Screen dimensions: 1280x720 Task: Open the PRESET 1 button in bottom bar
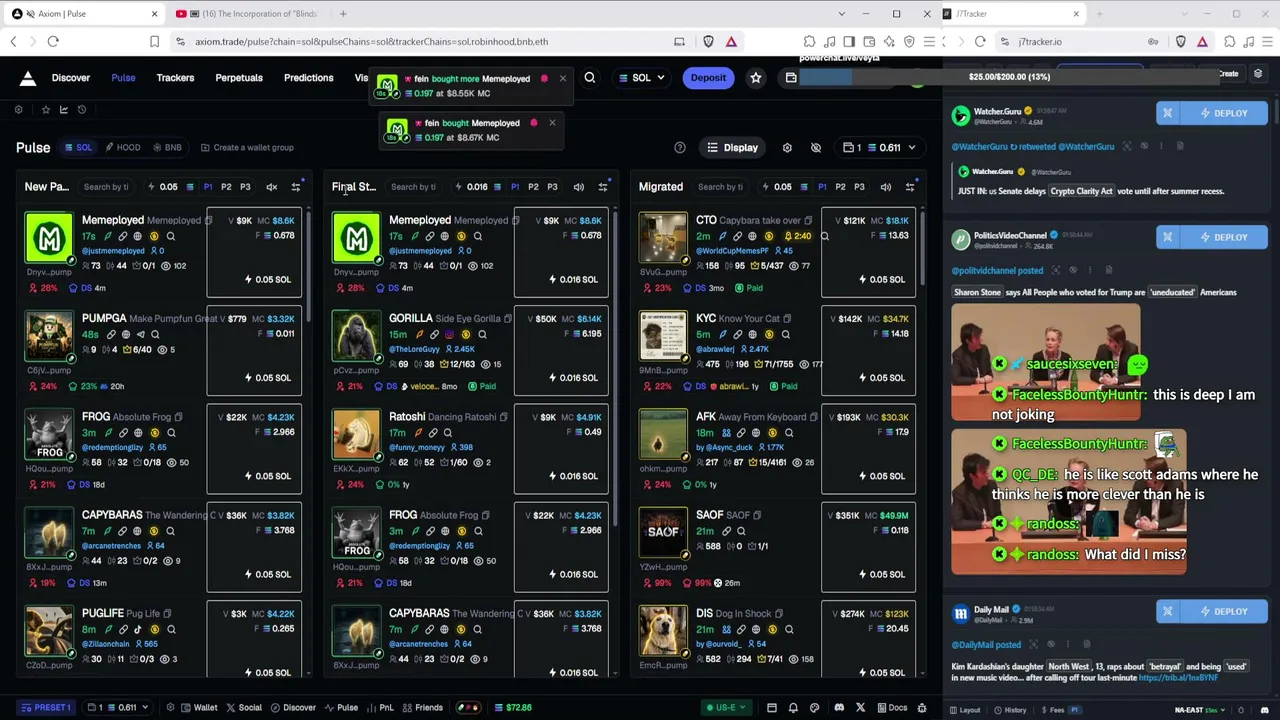(x=46, y=708)
